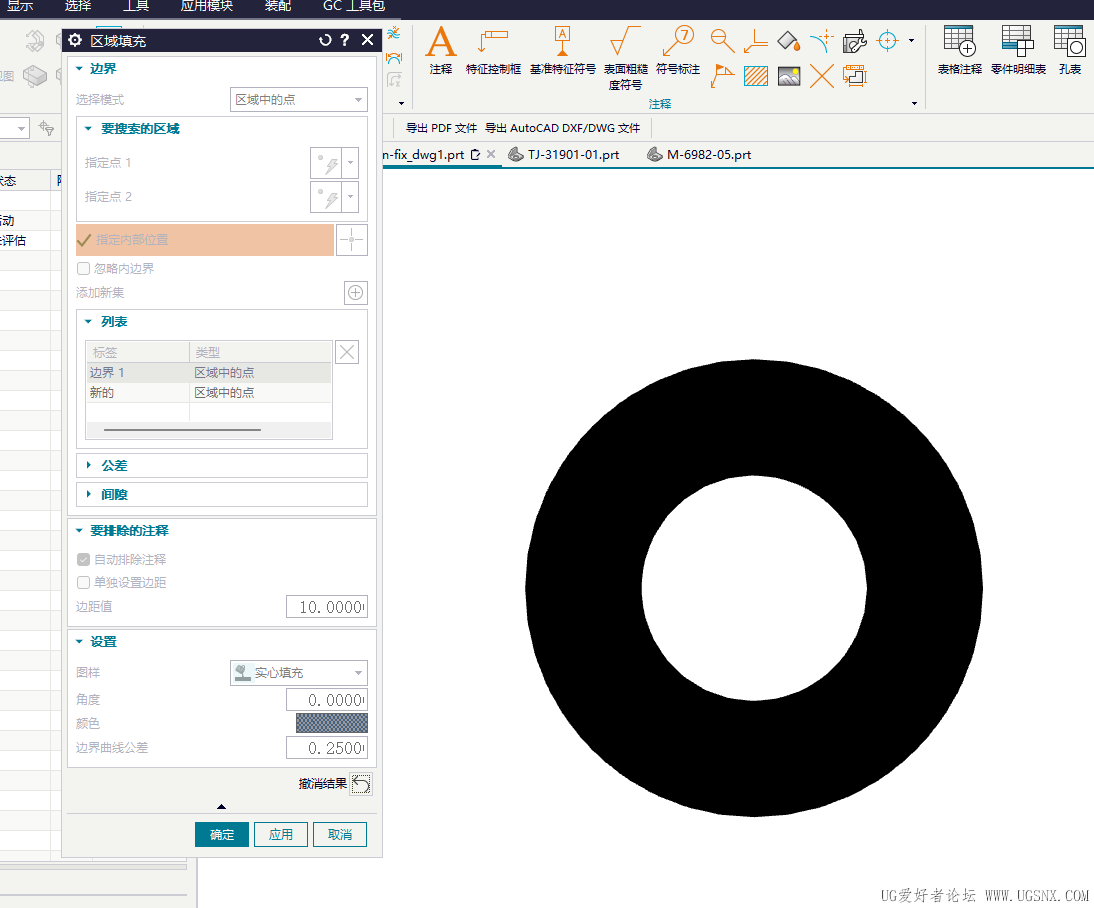Screen dimensions: 1094x908
Task: Click the 颜色 color swatch
Action: click(331, 723)
